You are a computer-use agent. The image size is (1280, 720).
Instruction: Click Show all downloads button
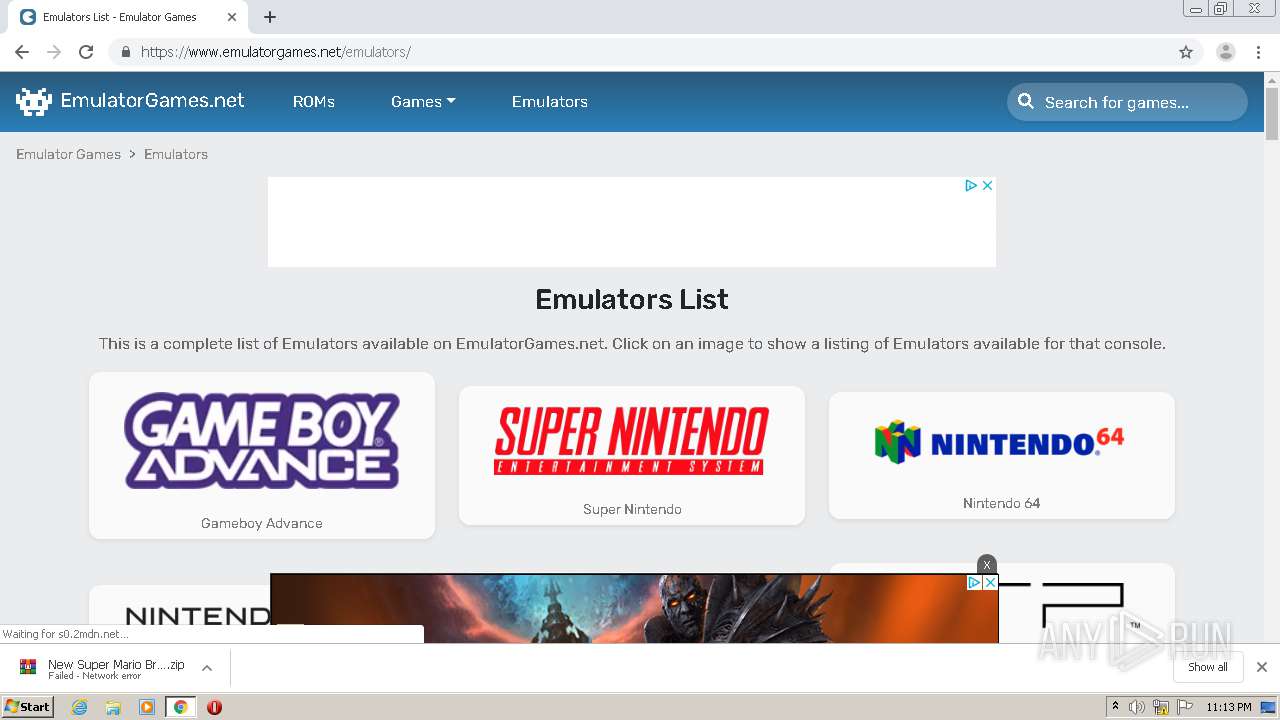click(x=1208, y=667)
